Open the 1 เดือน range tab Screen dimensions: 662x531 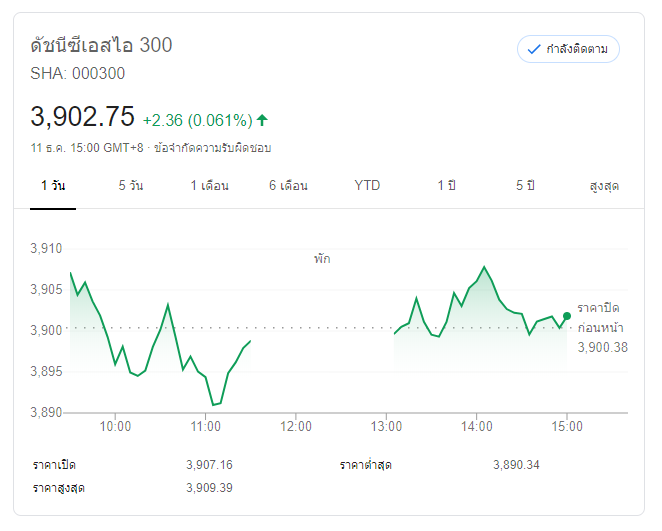210,186
